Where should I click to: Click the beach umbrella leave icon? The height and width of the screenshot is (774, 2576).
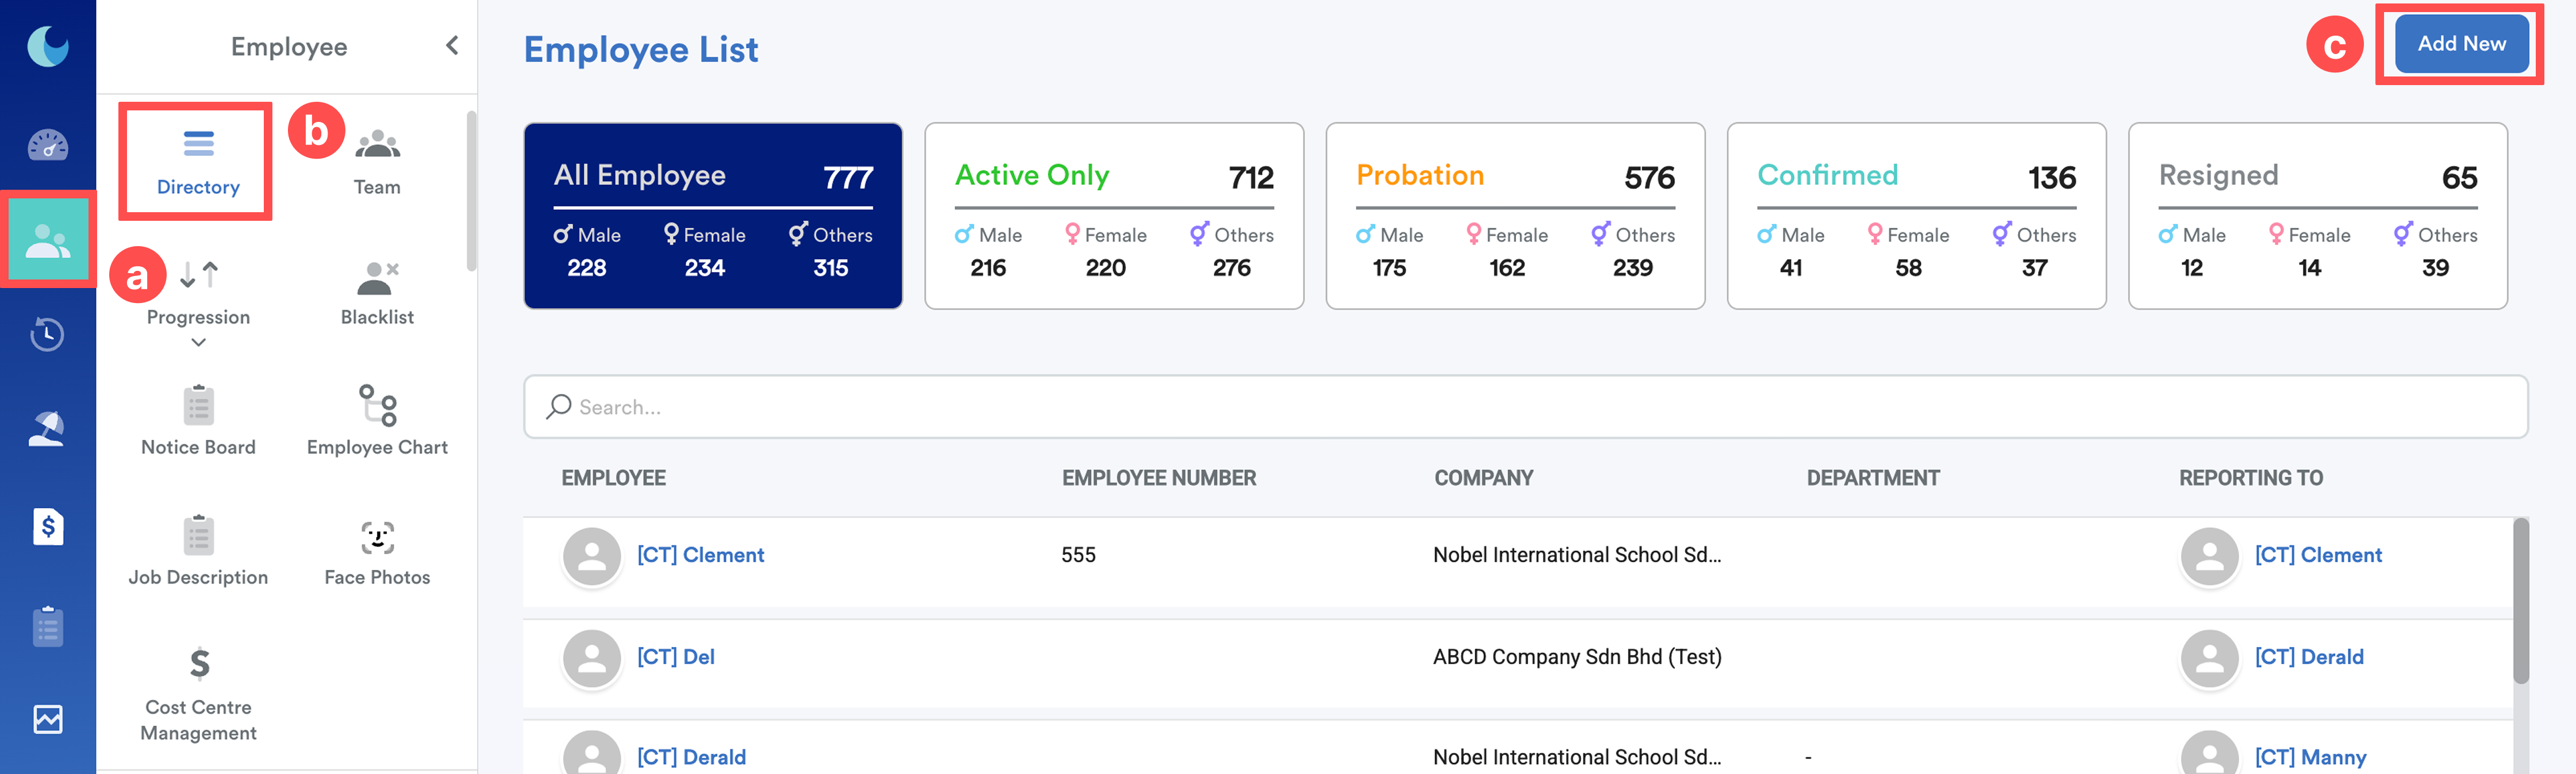click(47, 429)
